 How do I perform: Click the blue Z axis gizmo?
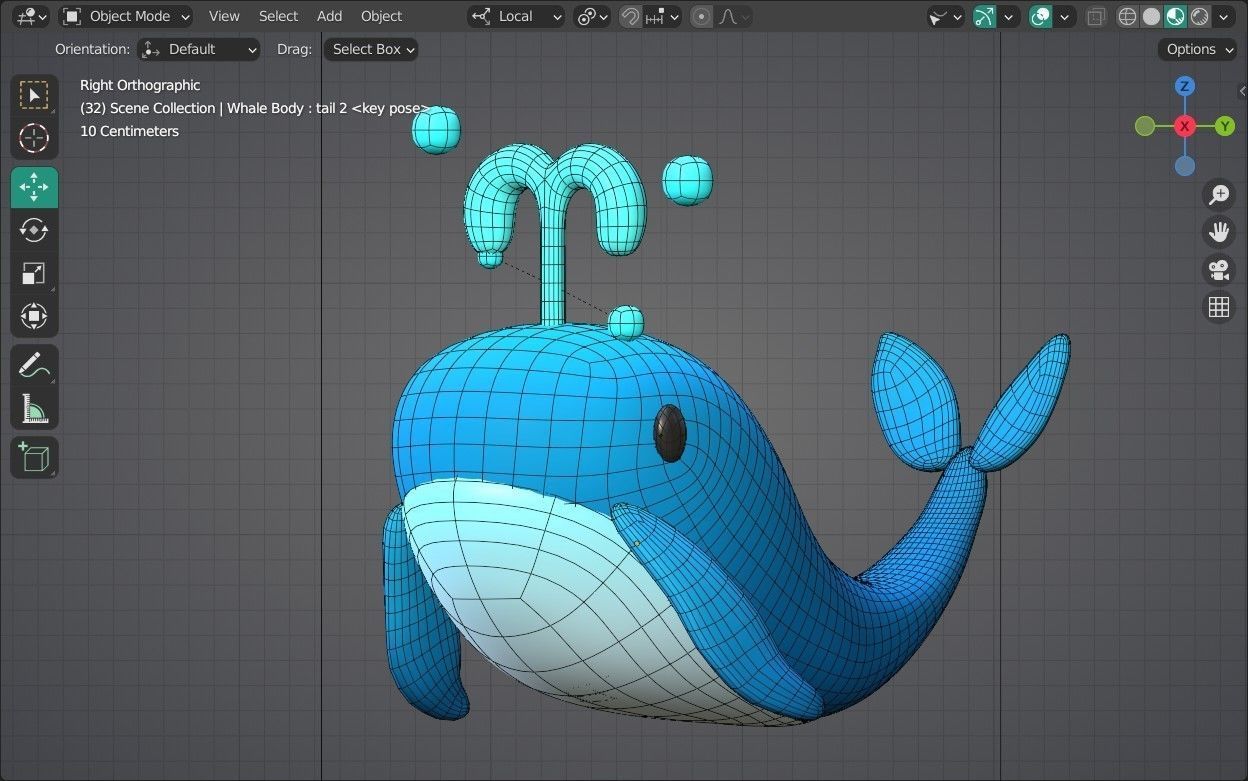(x=1185, y=86)
